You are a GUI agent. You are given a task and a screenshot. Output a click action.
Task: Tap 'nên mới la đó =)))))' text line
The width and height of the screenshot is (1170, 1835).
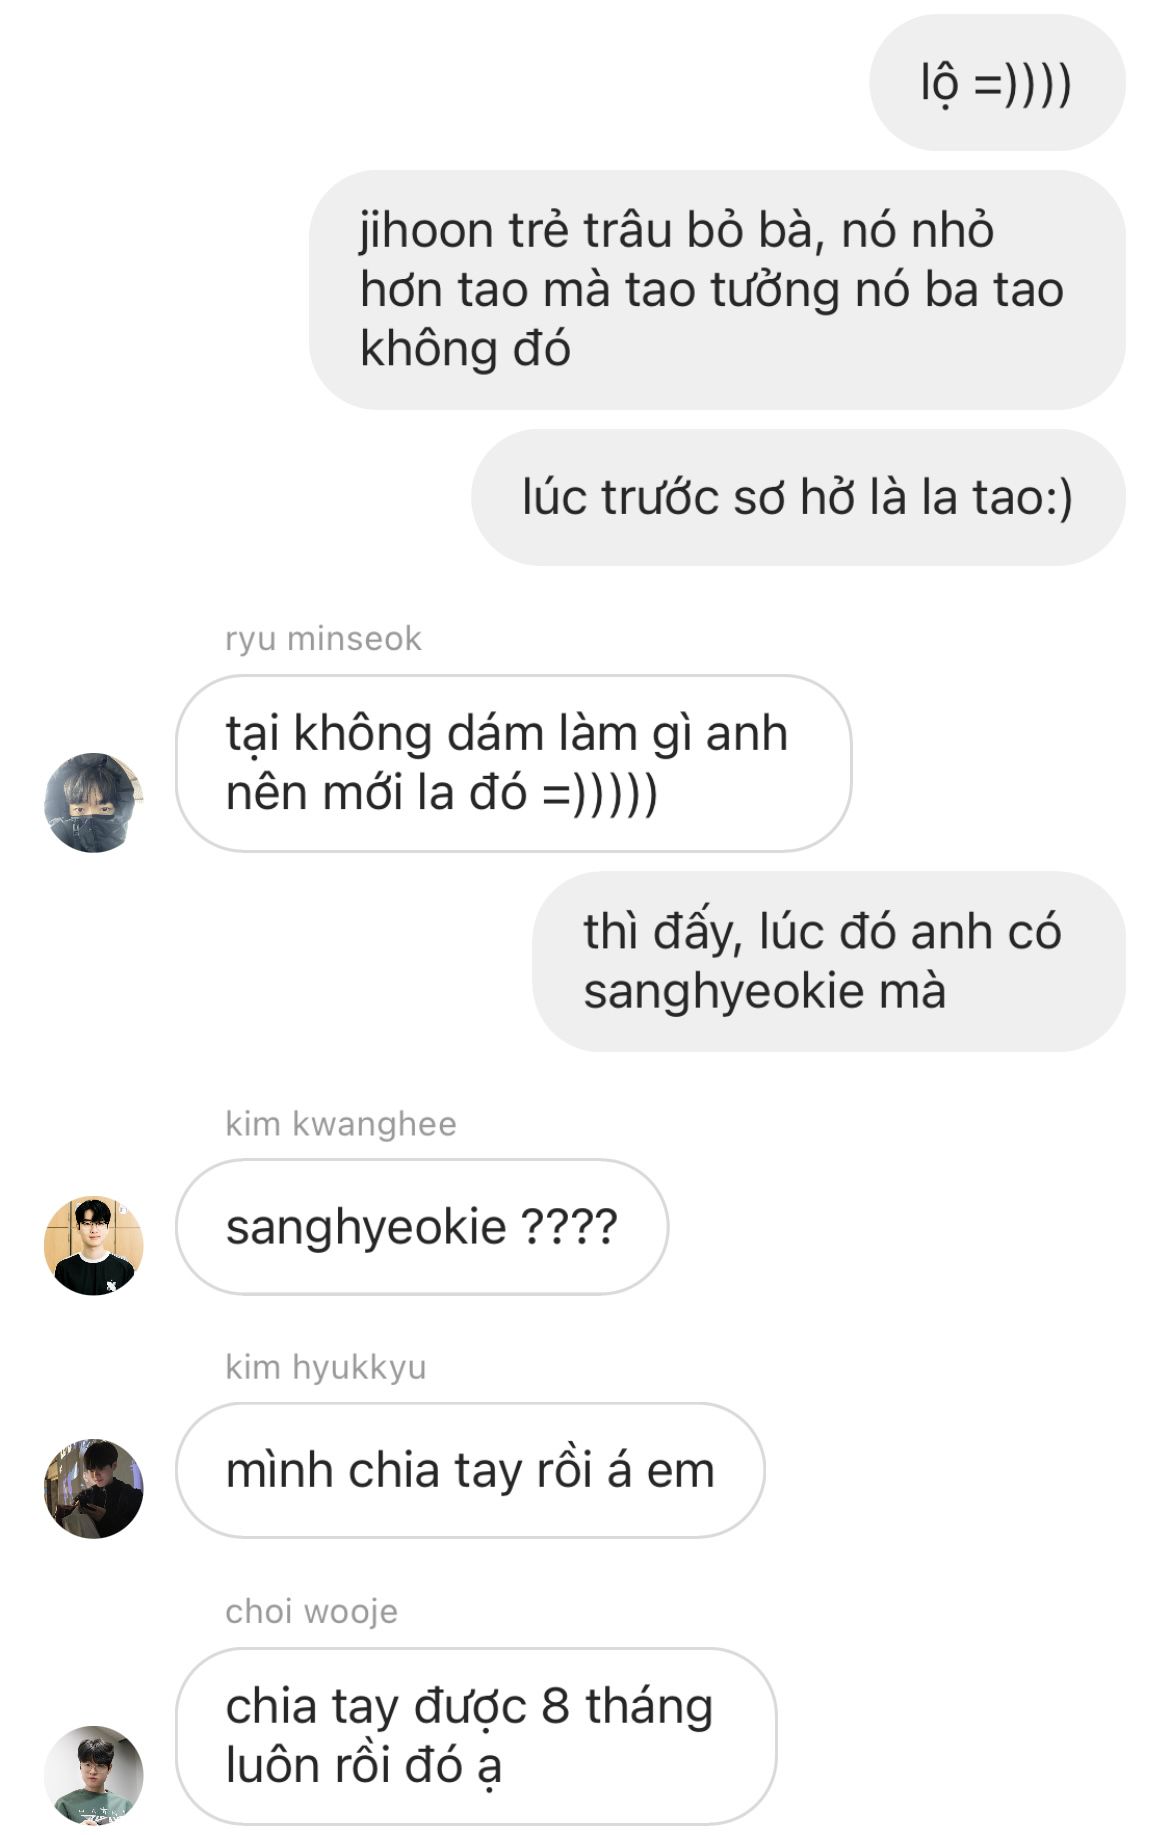pos(441,793)
